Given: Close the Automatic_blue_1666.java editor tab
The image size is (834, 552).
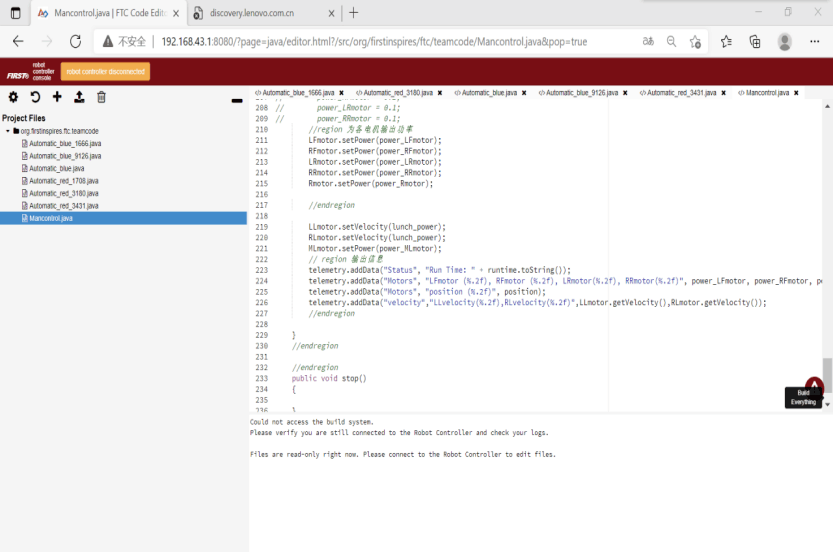Looking at the screenshot, I should tap(341, 93).
